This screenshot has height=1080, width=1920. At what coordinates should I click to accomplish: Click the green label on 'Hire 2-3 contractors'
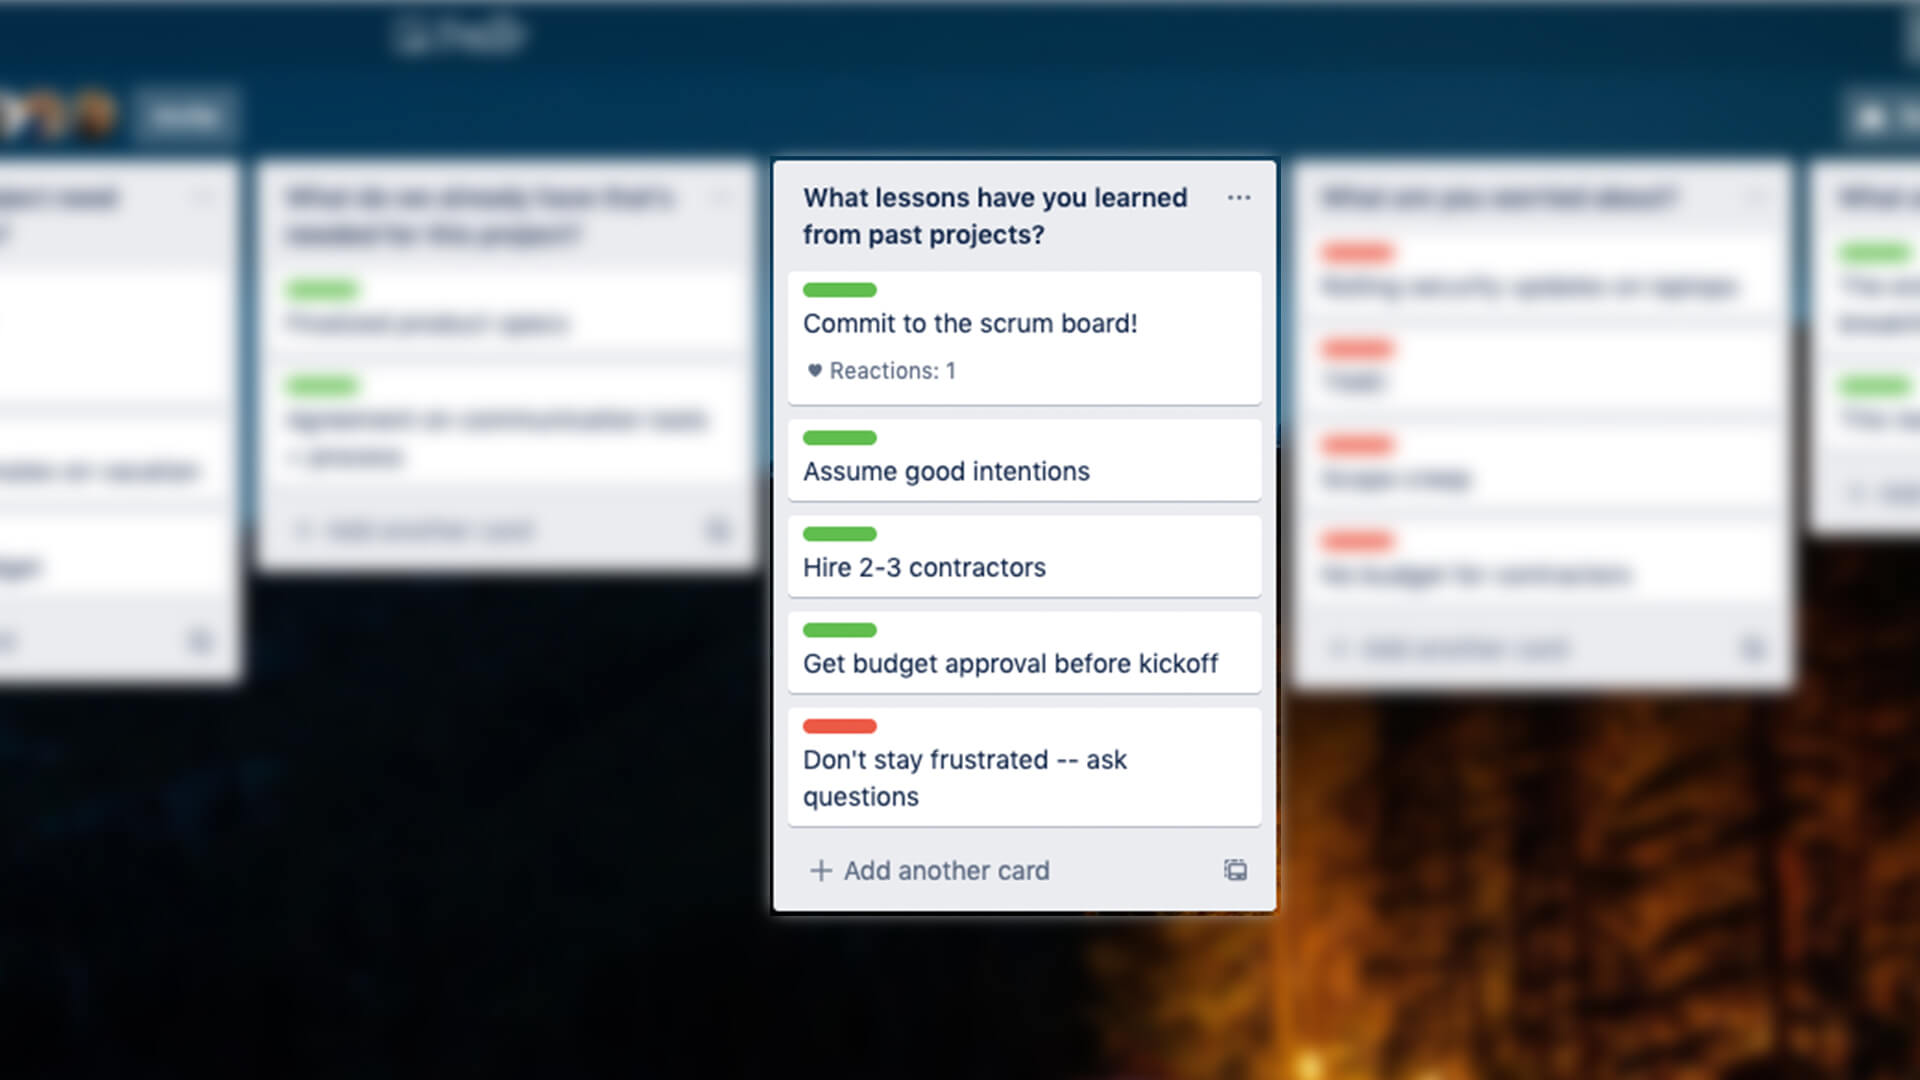click(x=839, y=533)
